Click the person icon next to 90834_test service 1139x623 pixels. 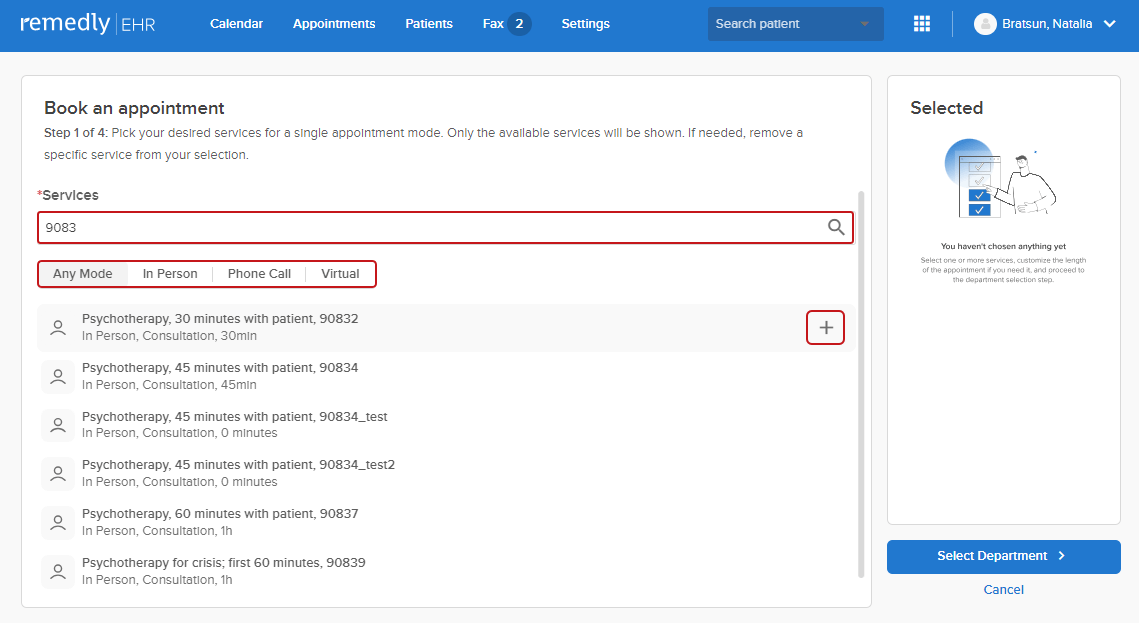tap(57, 424)
